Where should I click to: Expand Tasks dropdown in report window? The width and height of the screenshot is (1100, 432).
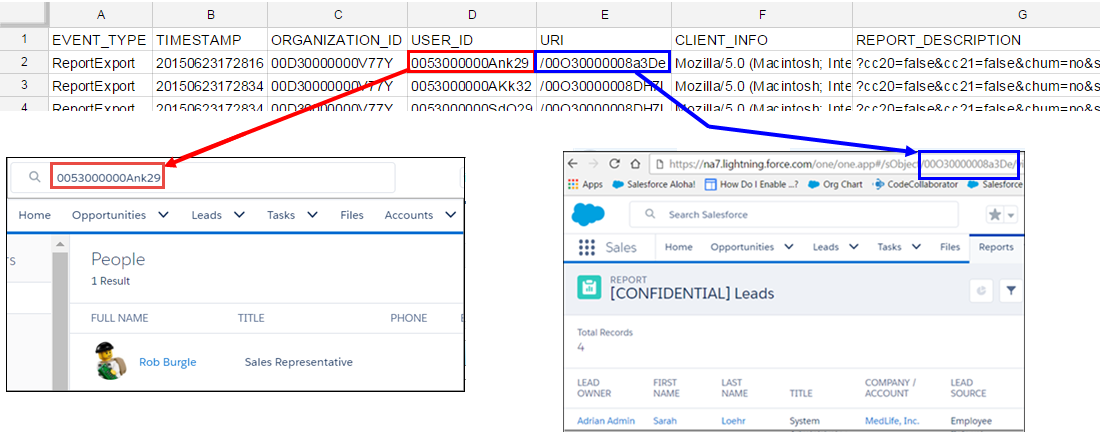[916, 247]
